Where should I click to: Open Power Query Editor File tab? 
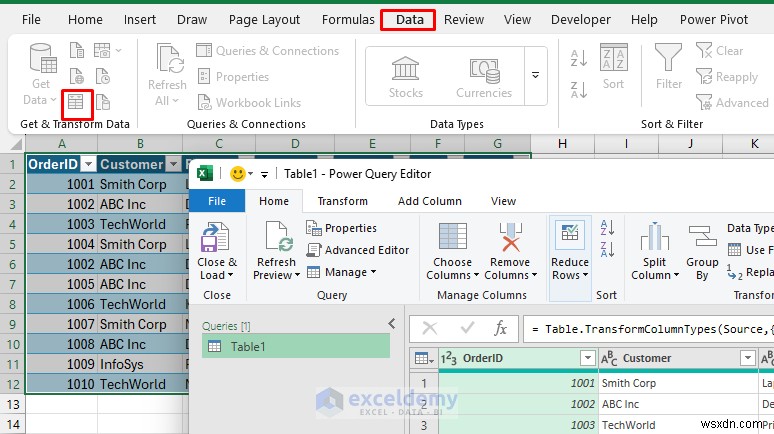(217, 201)
